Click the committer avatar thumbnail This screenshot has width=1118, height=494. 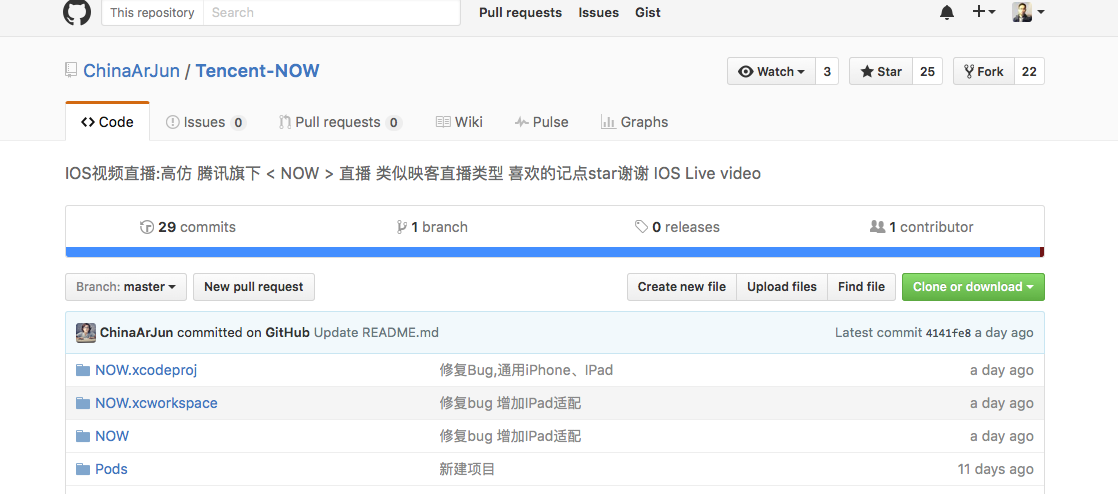coord(86,332)
